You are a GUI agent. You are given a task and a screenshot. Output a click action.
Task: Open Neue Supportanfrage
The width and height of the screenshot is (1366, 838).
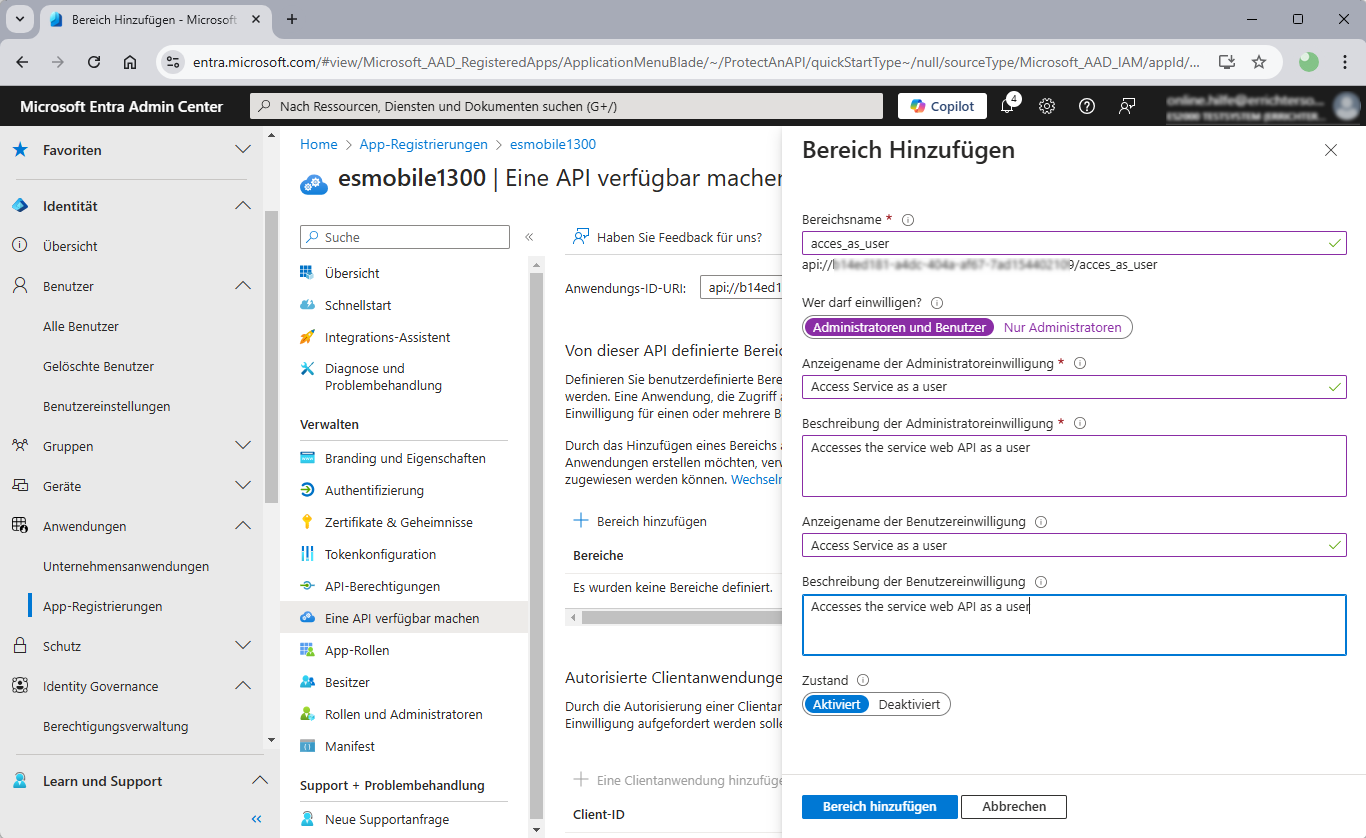386,819
